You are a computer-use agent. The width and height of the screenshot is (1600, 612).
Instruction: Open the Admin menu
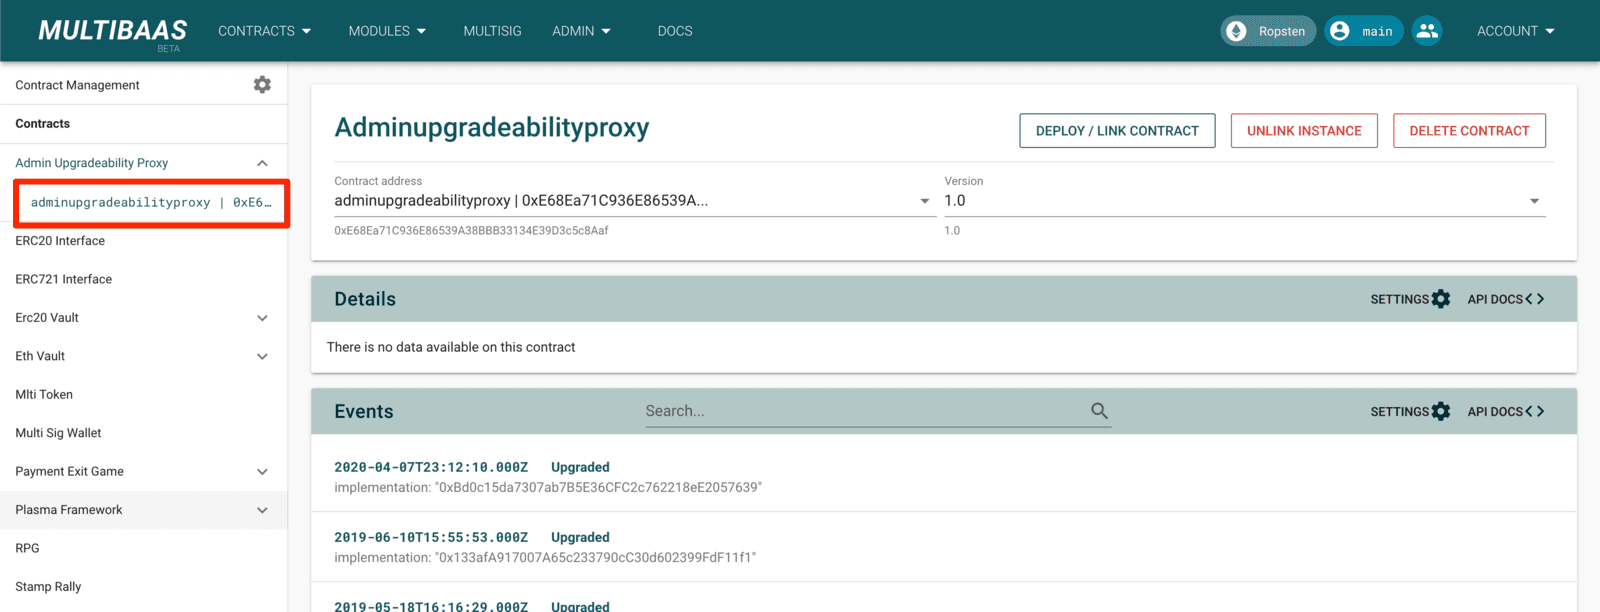pos(581,31)
